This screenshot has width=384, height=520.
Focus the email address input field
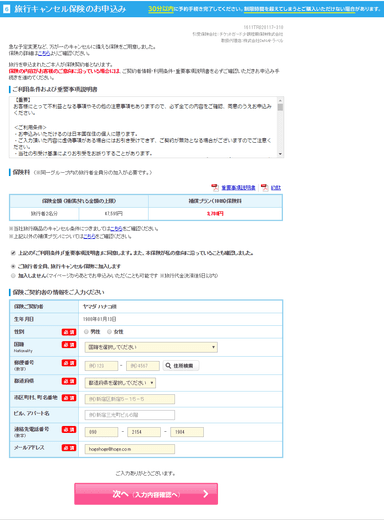[130, 449]
